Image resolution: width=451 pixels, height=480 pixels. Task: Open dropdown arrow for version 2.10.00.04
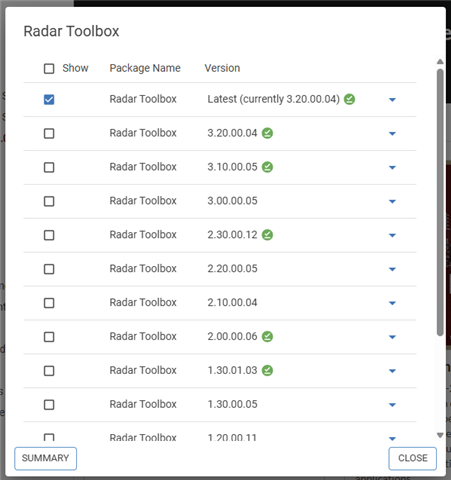coord(392,303)
